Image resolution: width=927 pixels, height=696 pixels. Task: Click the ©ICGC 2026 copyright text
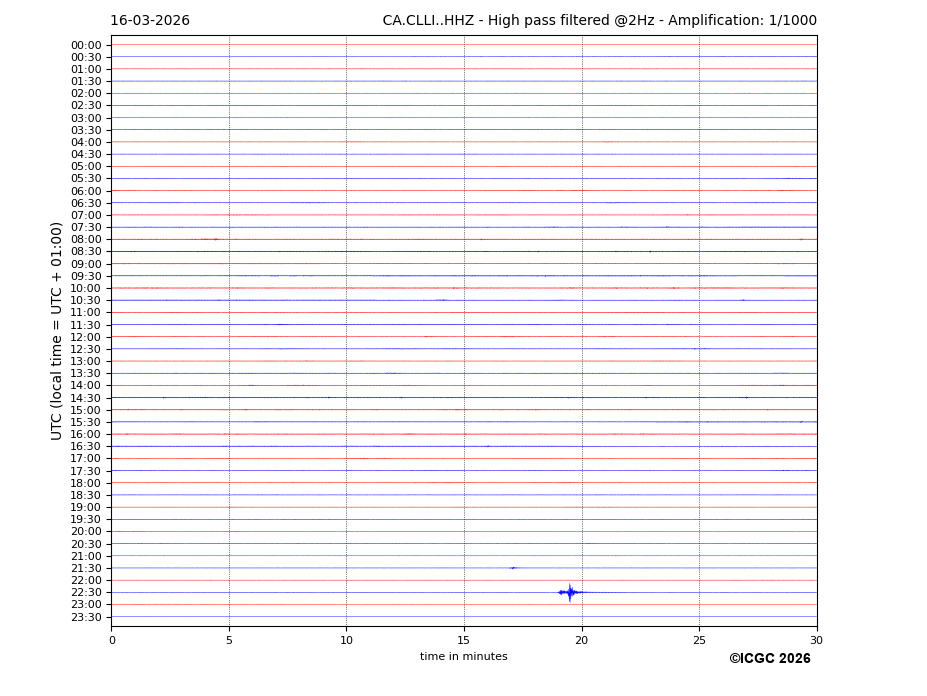click(x=769, y=658)
